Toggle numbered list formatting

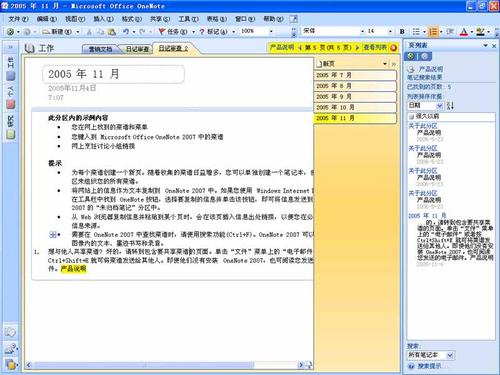click(433, 32)
